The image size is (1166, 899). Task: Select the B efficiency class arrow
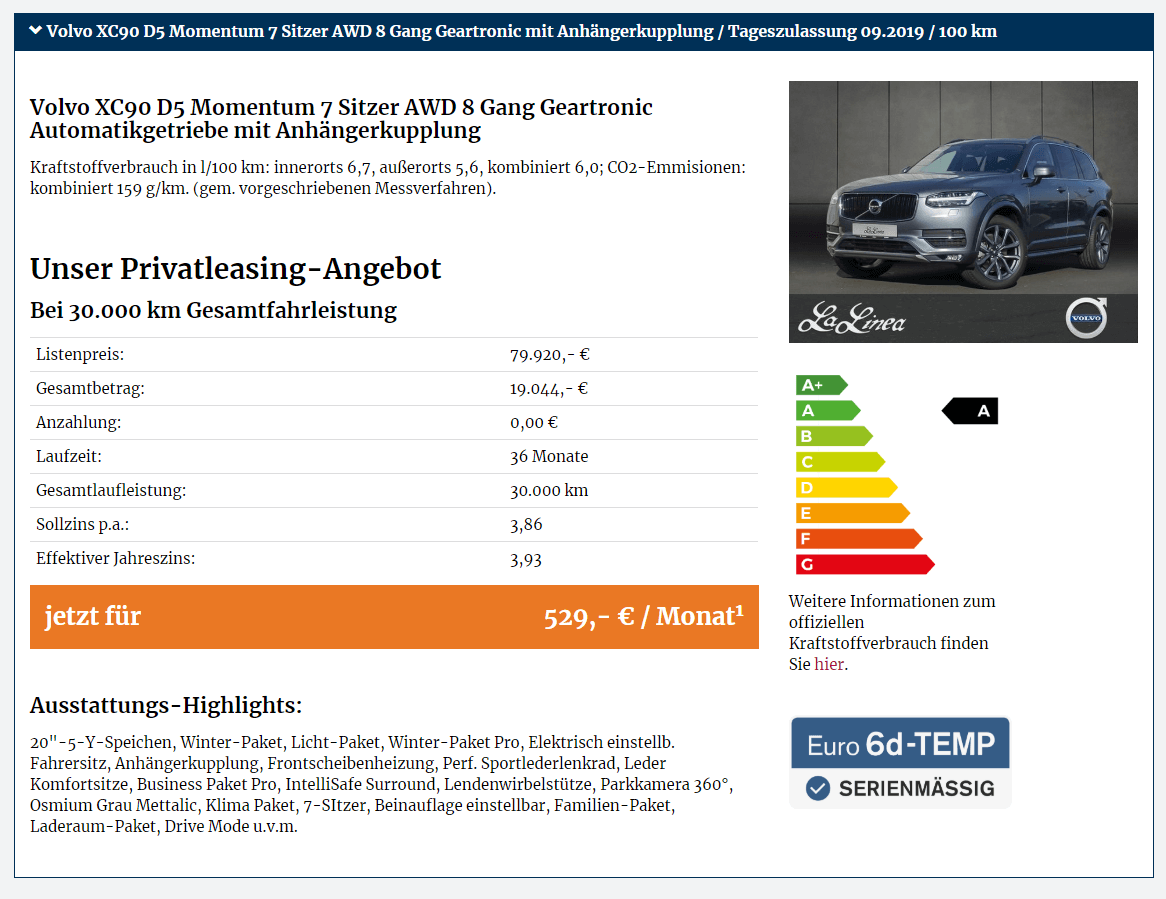point(834,436)
